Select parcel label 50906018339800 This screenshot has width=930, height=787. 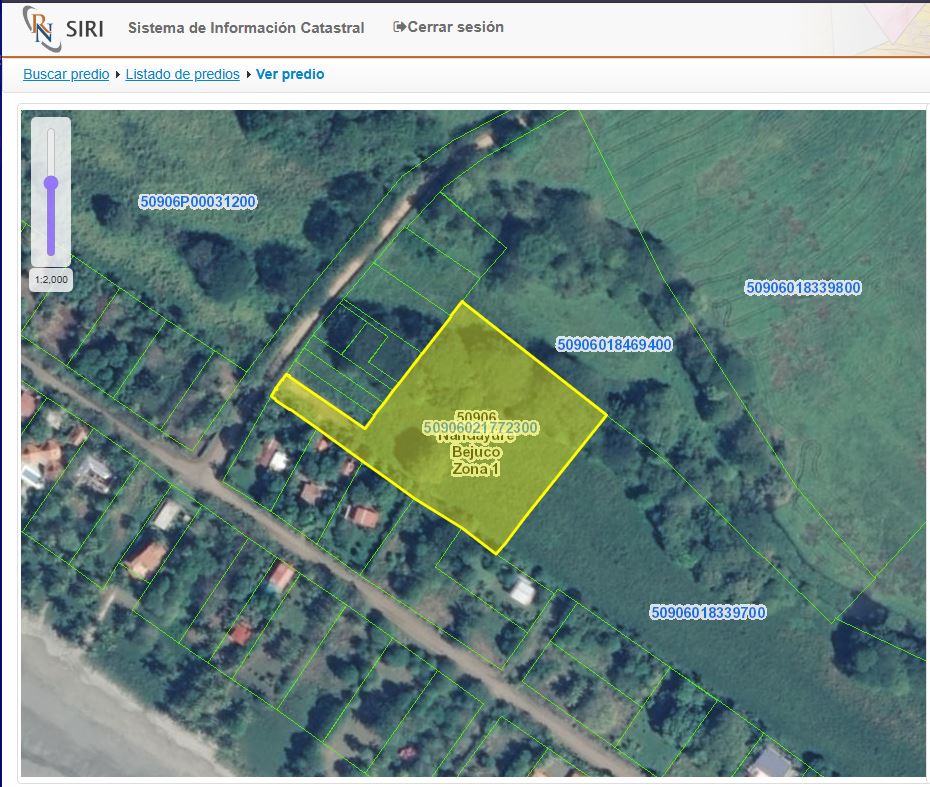click(x=803, y=288)
